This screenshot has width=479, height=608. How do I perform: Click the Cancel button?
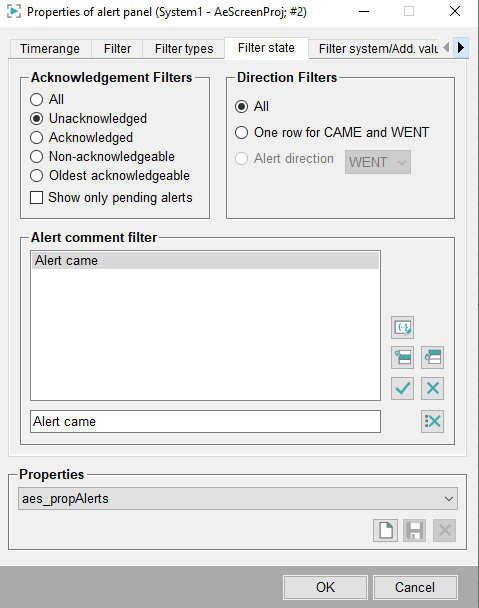point(415,587)
